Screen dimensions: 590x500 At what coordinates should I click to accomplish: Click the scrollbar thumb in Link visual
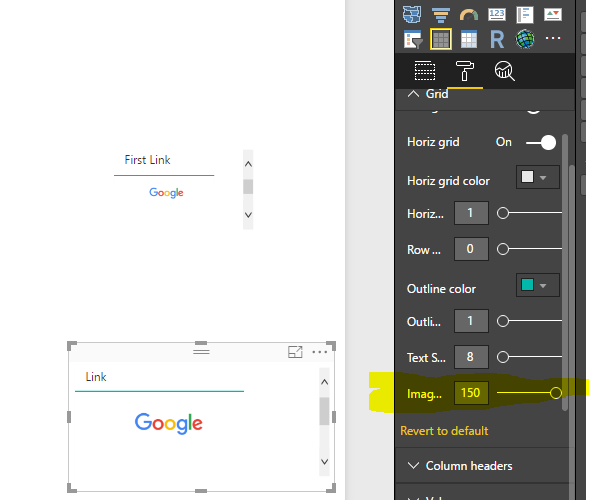324,411
